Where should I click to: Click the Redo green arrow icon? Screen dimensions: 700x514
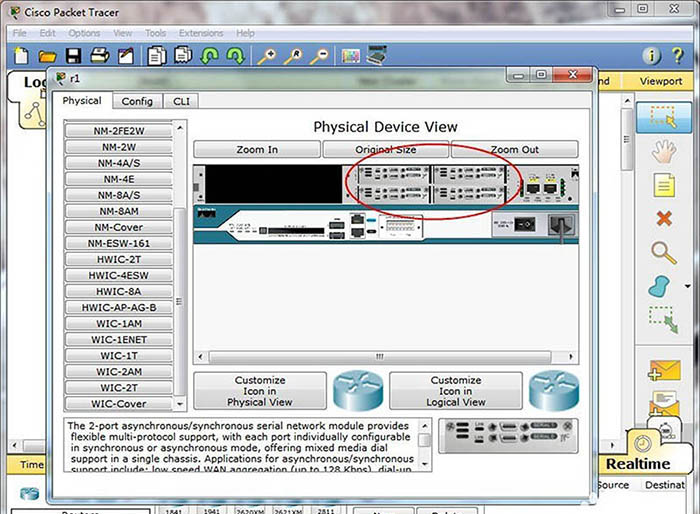[235, 56]
